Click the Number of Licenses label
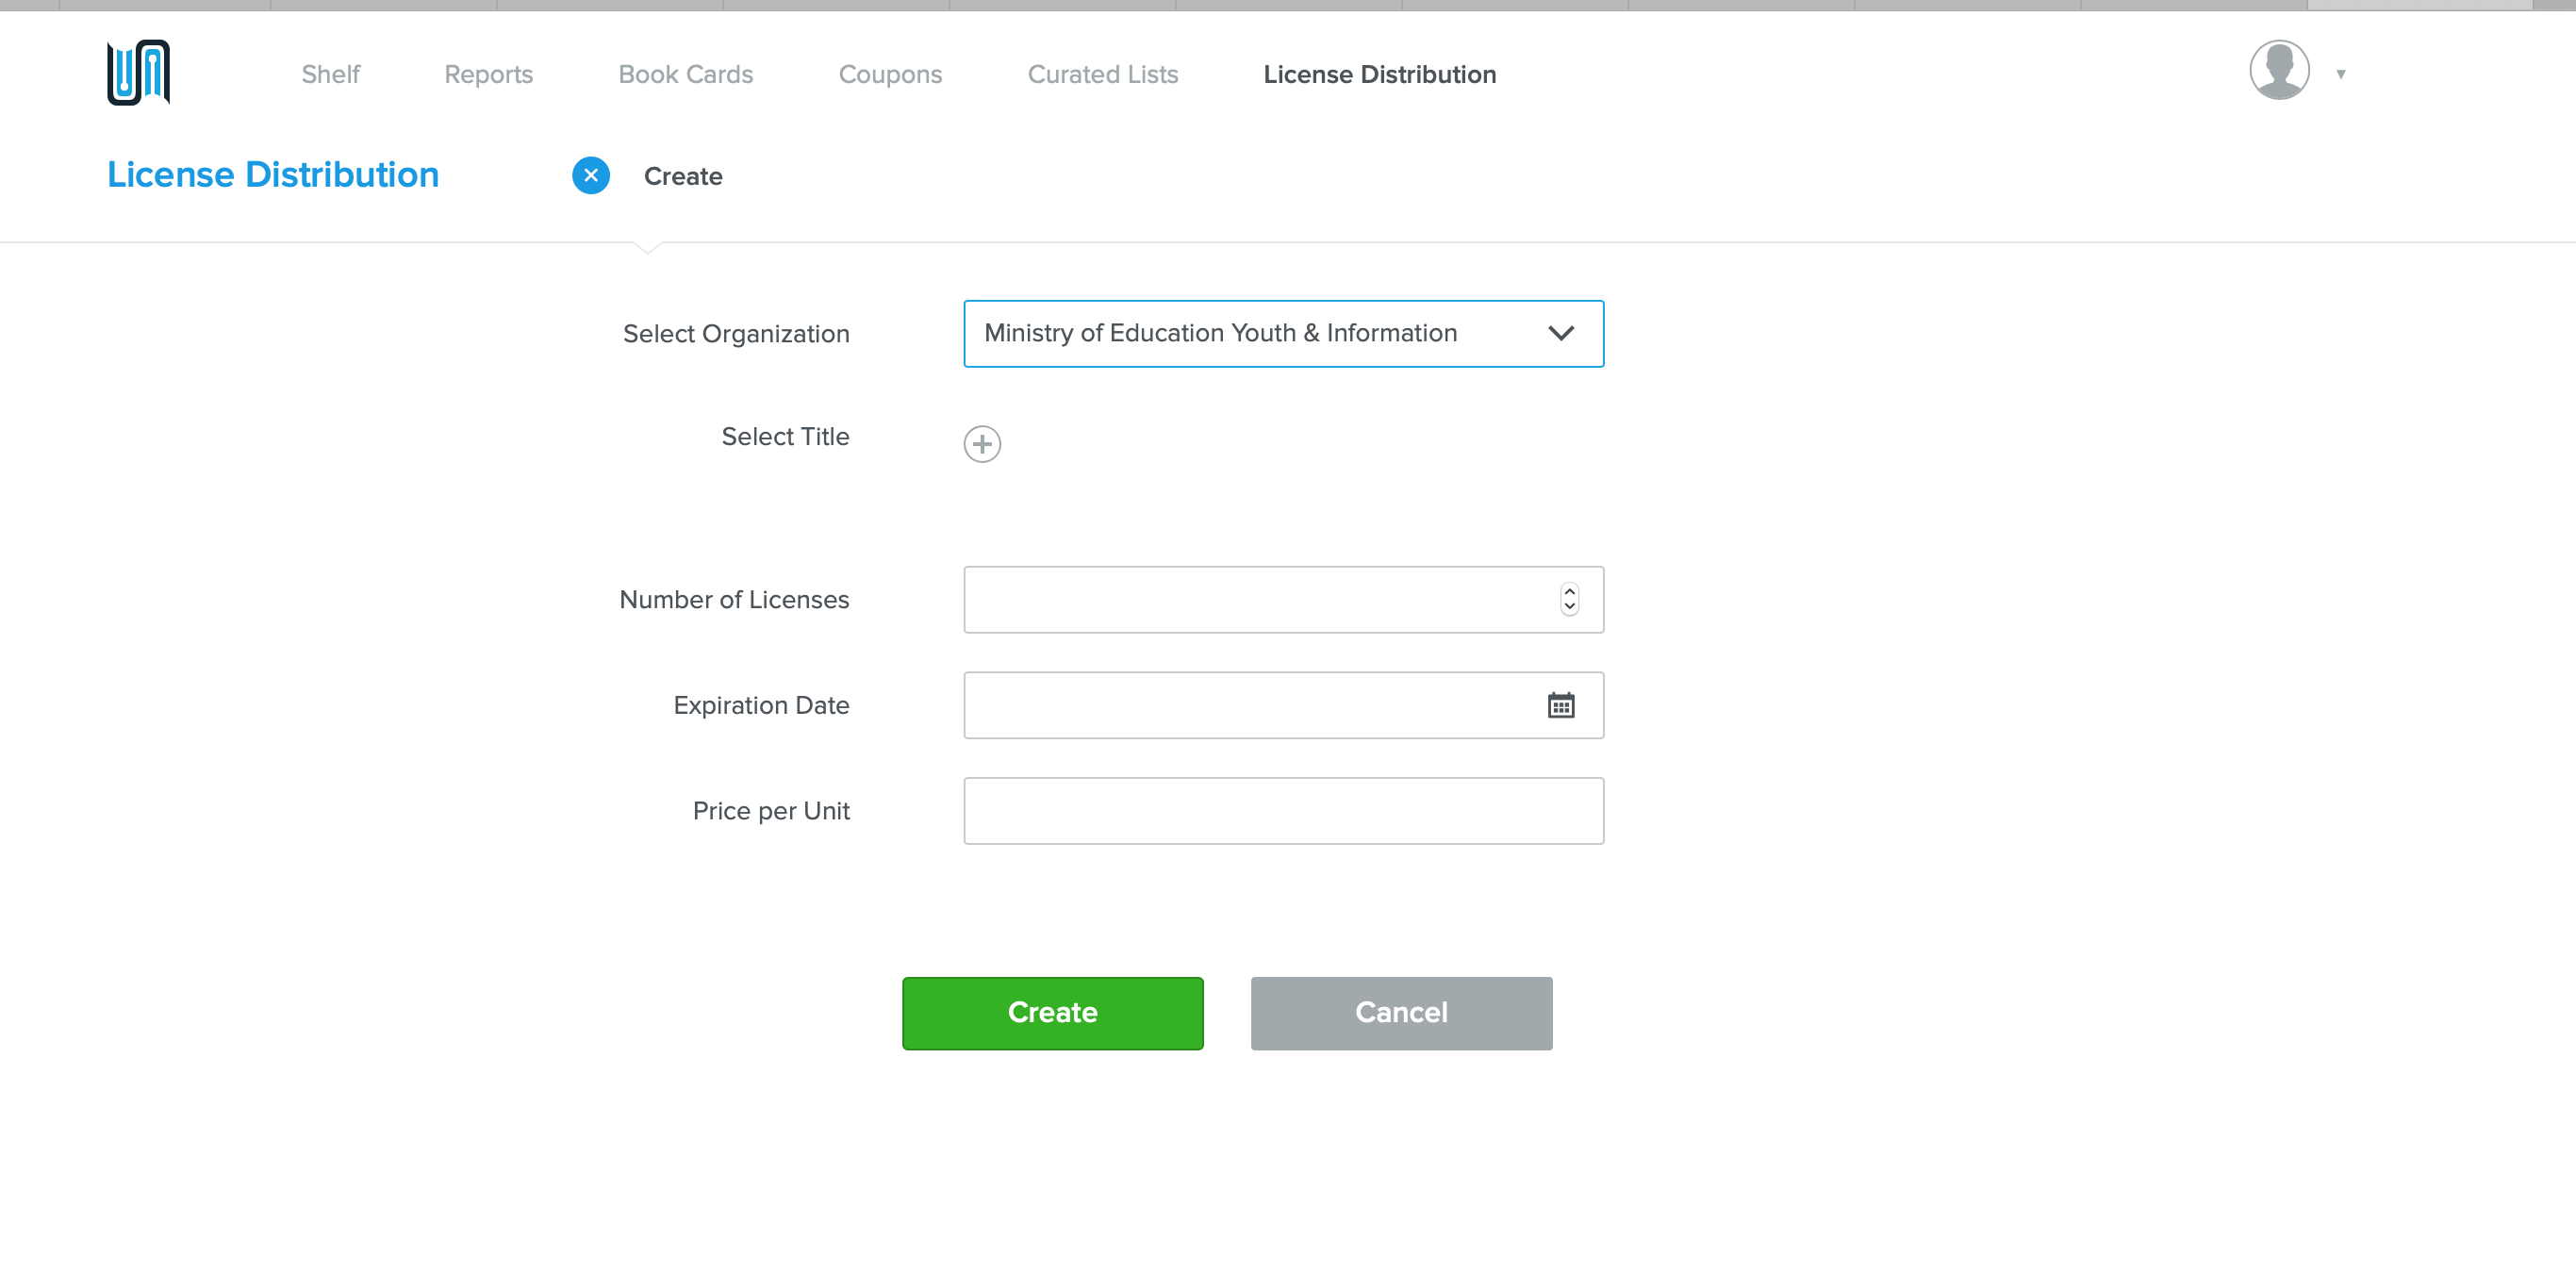Viewport: 2576px width, 1273px height. coord(734,600)
